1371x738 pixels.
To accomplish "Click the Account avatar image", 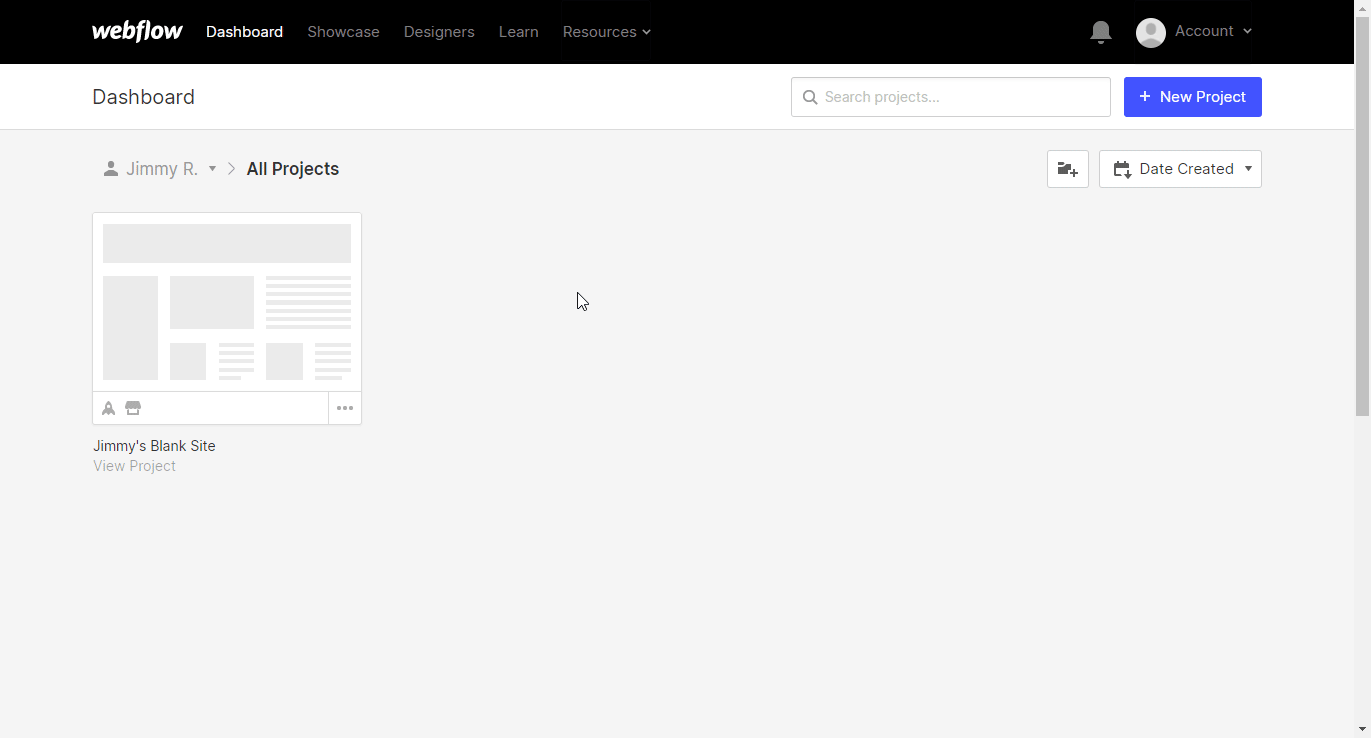I will [x=1150, y=32].
